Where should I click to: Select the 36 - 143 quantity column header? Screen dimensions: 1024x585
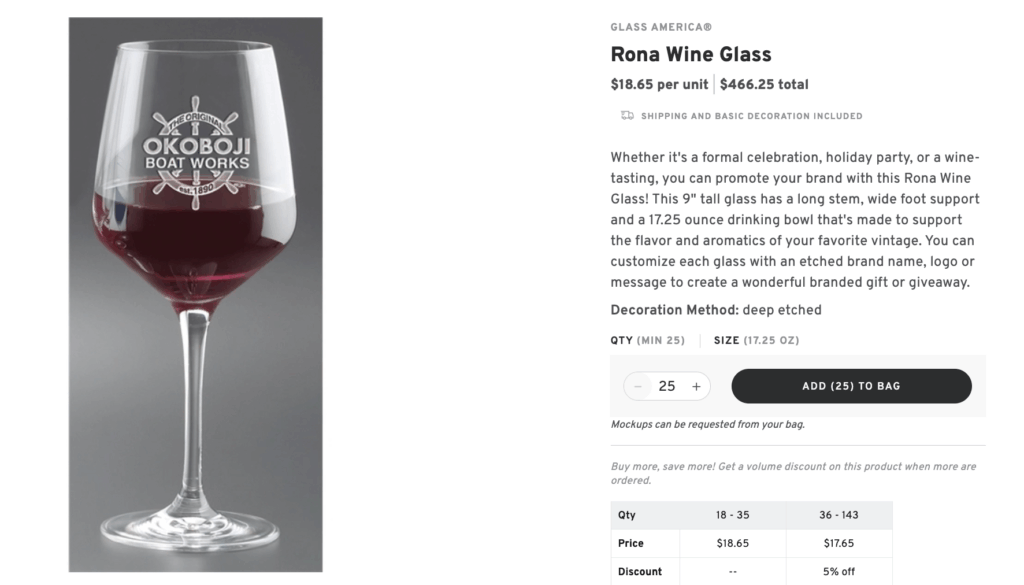coord(839,515)
